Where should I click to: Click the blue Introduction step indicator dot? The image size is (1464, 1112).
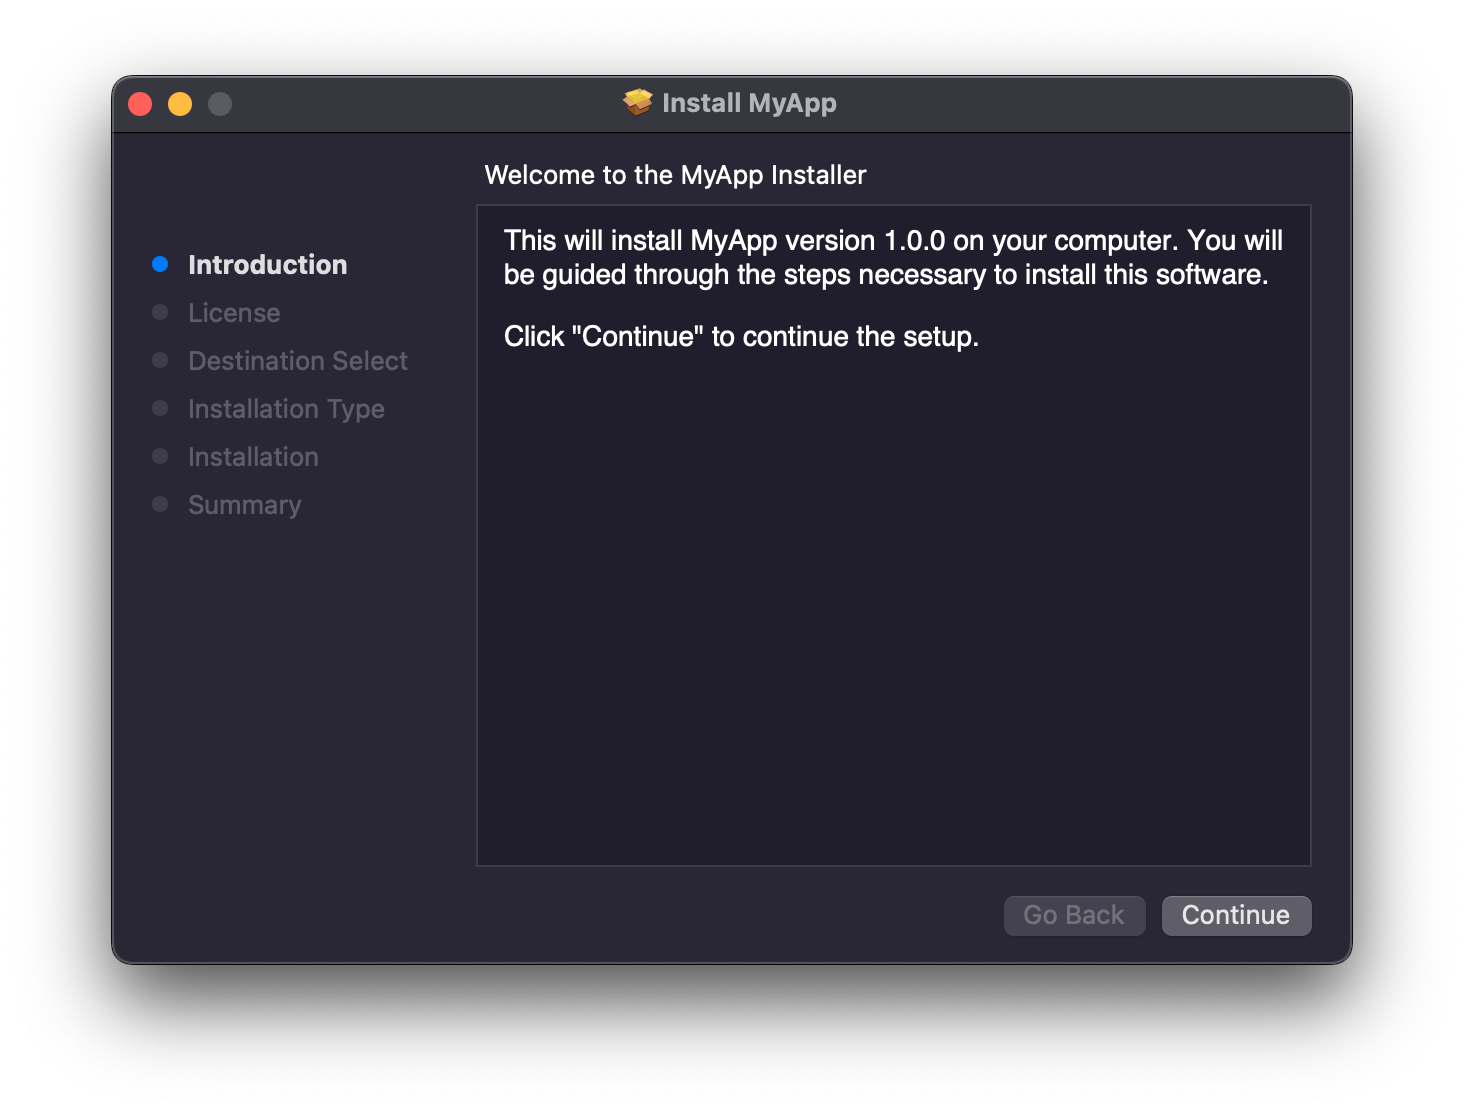[x=160, y=263]
